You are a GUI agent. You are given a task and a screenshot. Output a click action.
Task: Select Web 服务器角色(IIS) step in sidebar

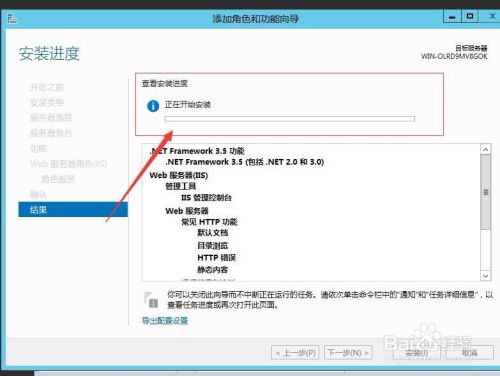pyautogui.click(x=68, y=164)
